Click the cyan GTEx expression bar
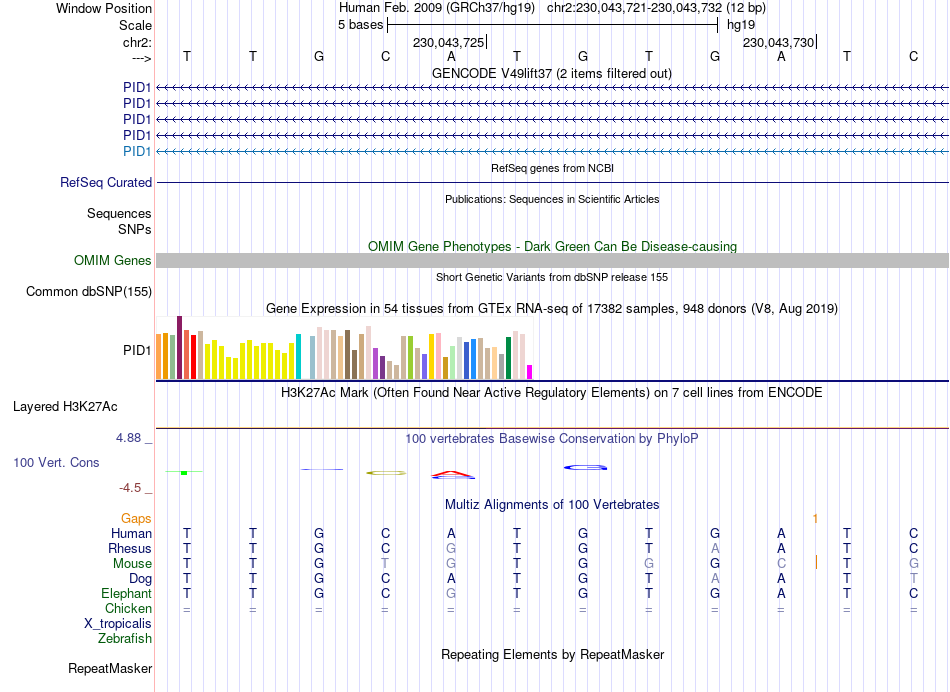Image resolution: width=950 pixels, height=692 pixels. point(298,356)
